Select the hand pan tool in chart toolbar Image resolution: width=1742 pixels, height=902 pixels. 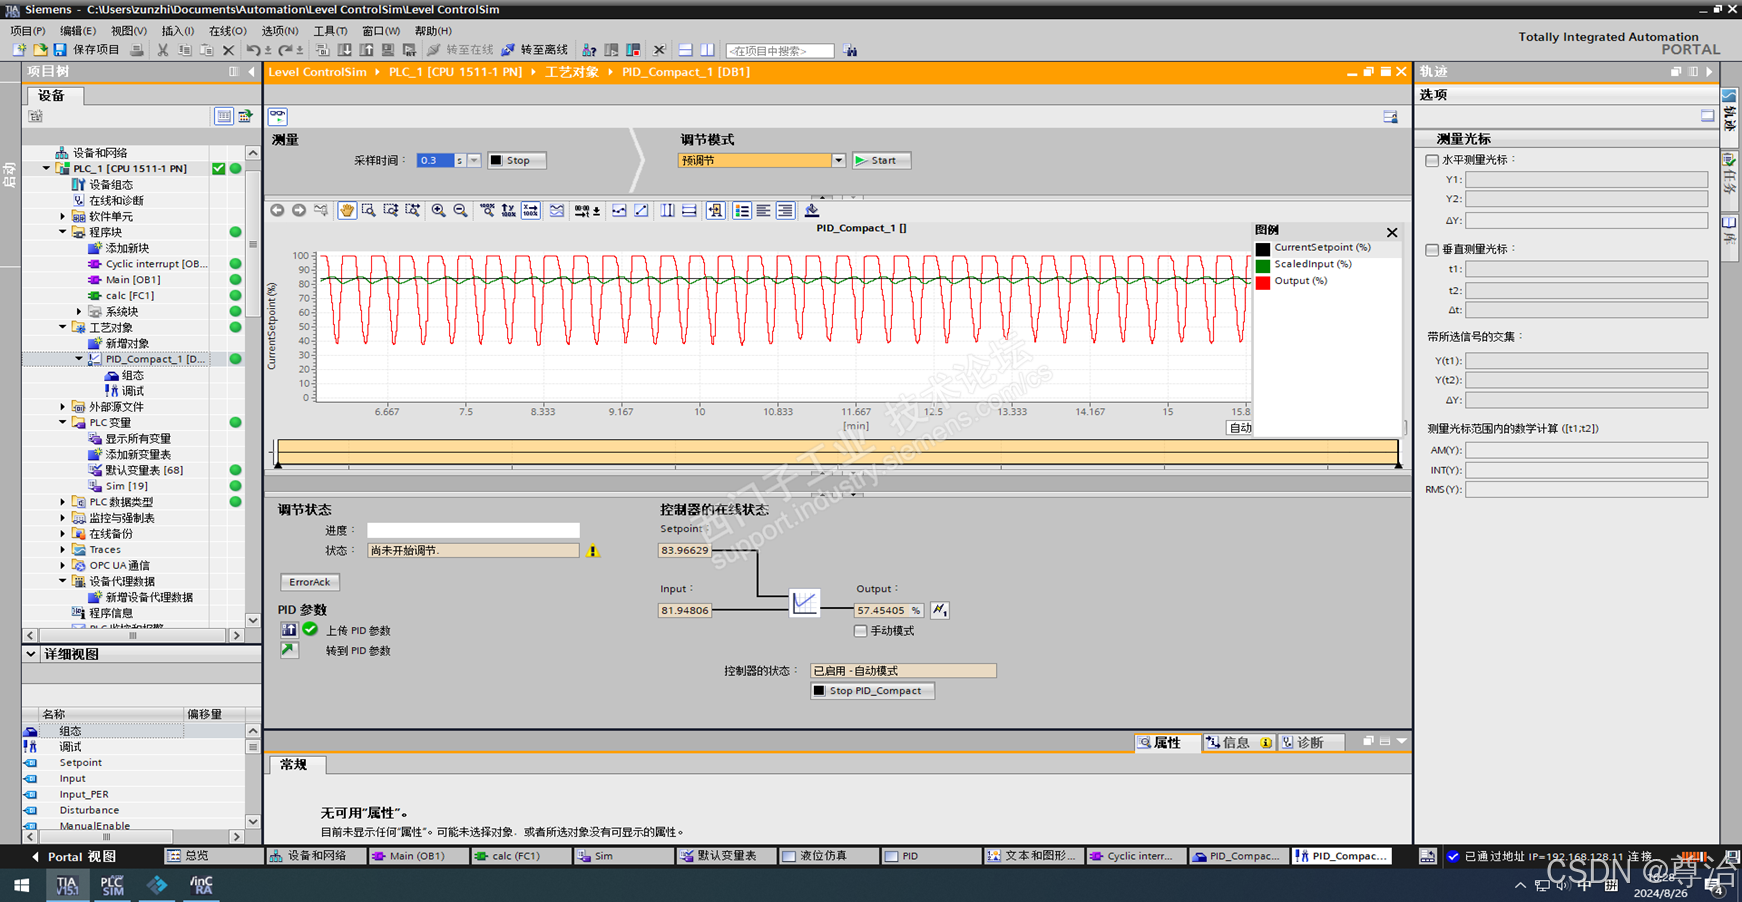(x=347, y=210)
